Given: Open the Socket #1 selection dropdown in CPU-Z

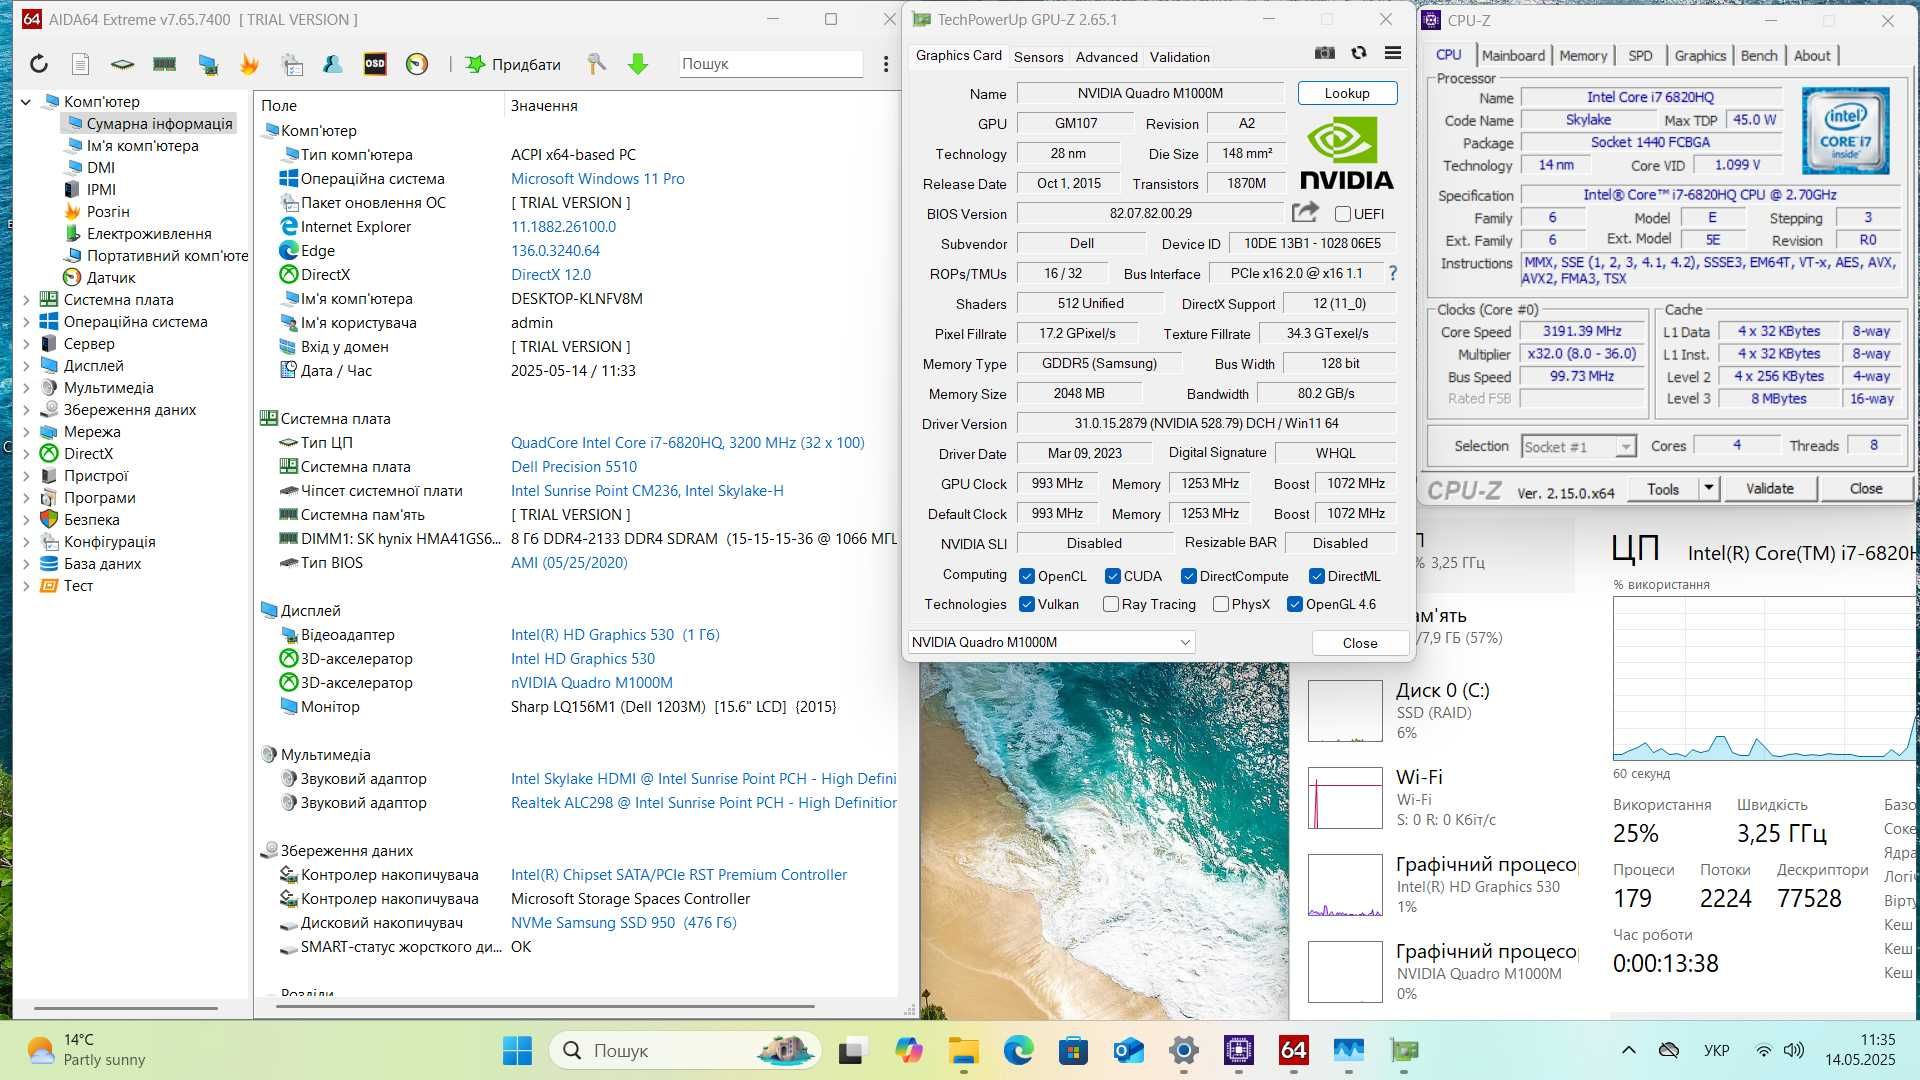Looking at the screenshot, I should tap(1578, 446).
